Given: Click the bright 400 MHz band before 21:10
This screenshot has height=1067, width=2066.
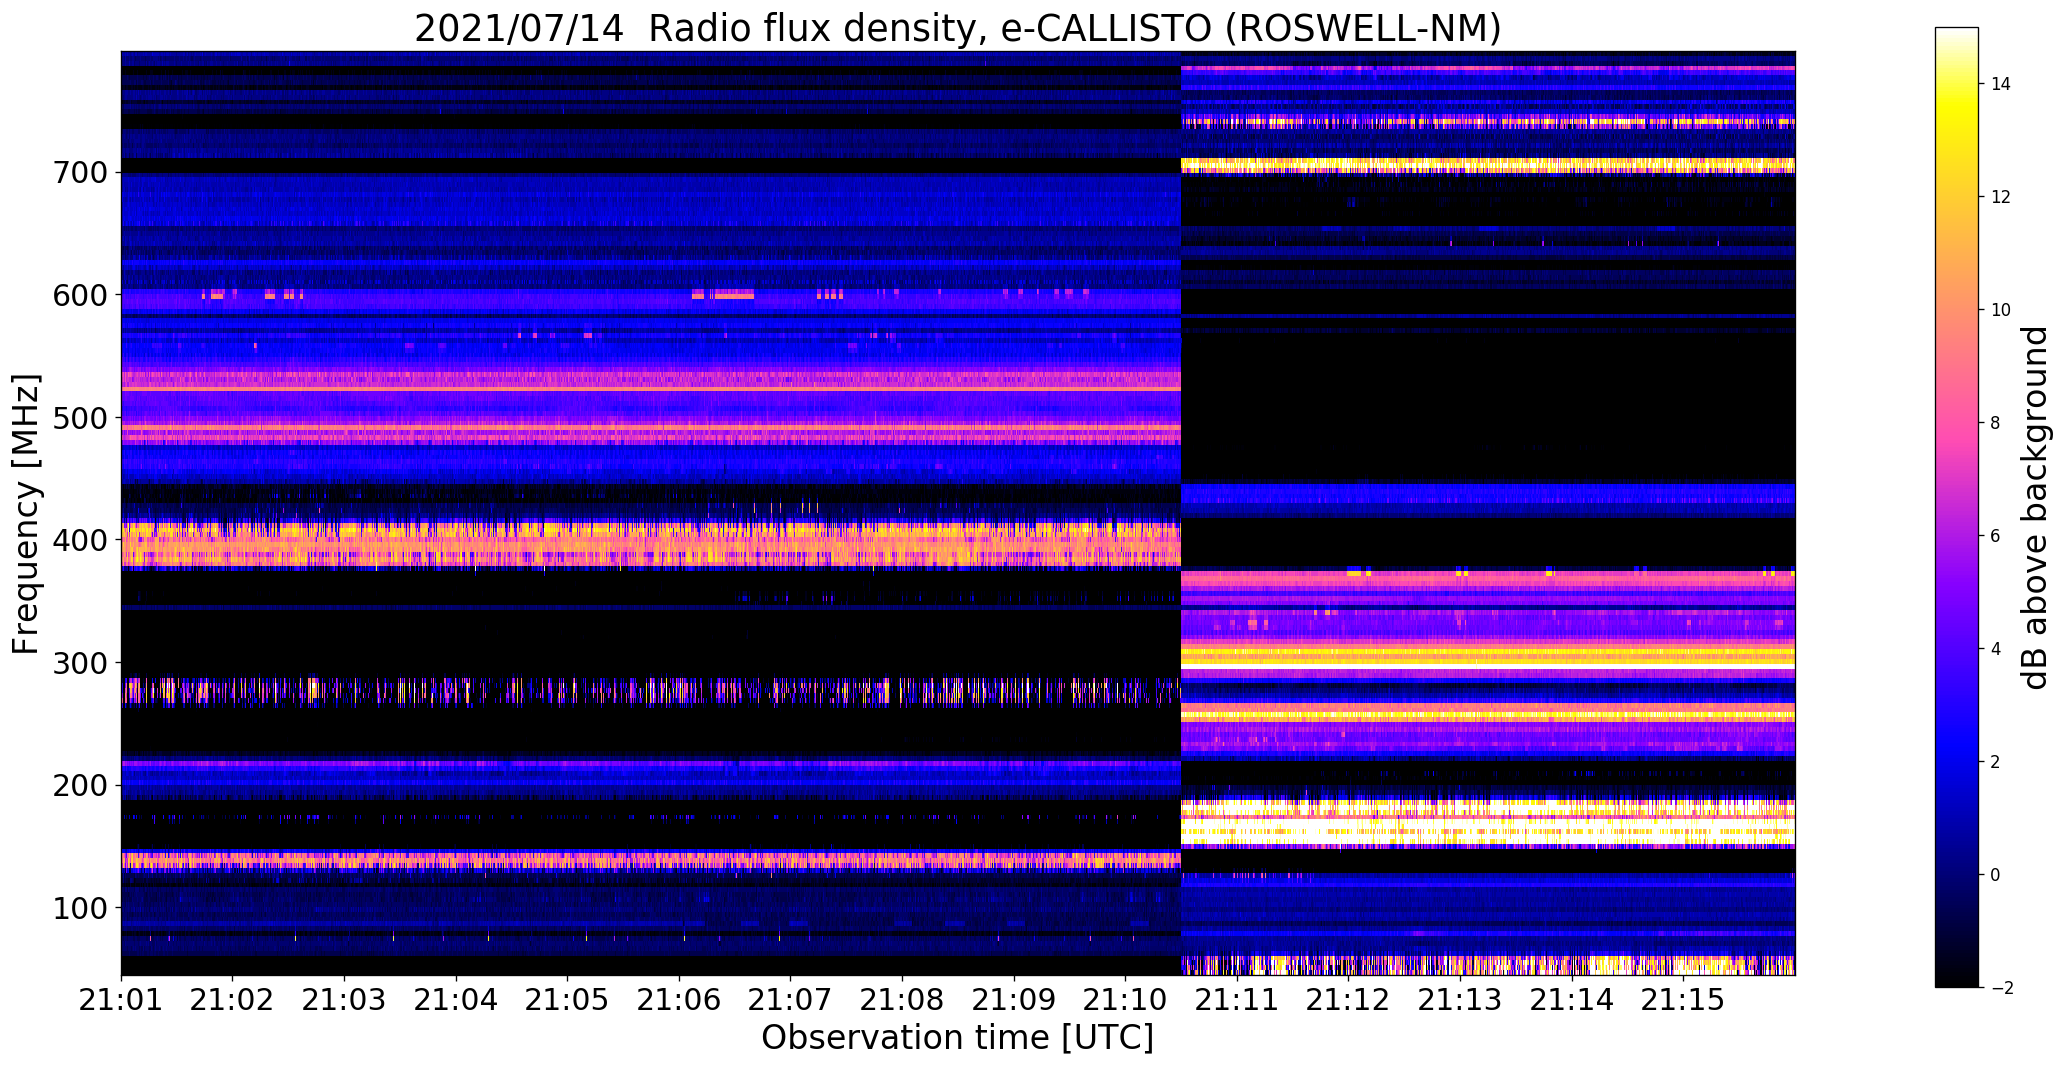Looking at the screenshot, I should [650, 545].
